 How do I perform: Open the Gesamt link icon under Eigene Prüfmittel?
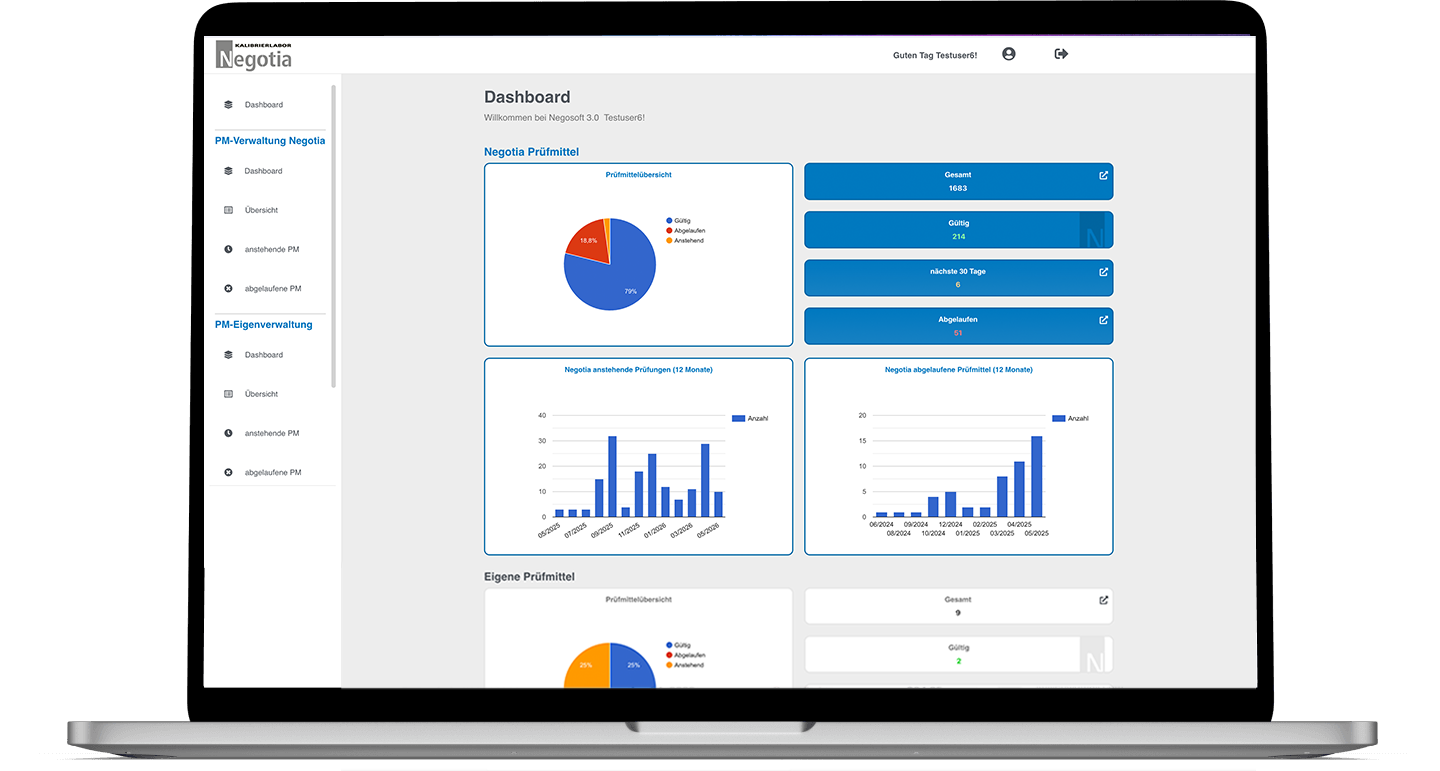1103,599
